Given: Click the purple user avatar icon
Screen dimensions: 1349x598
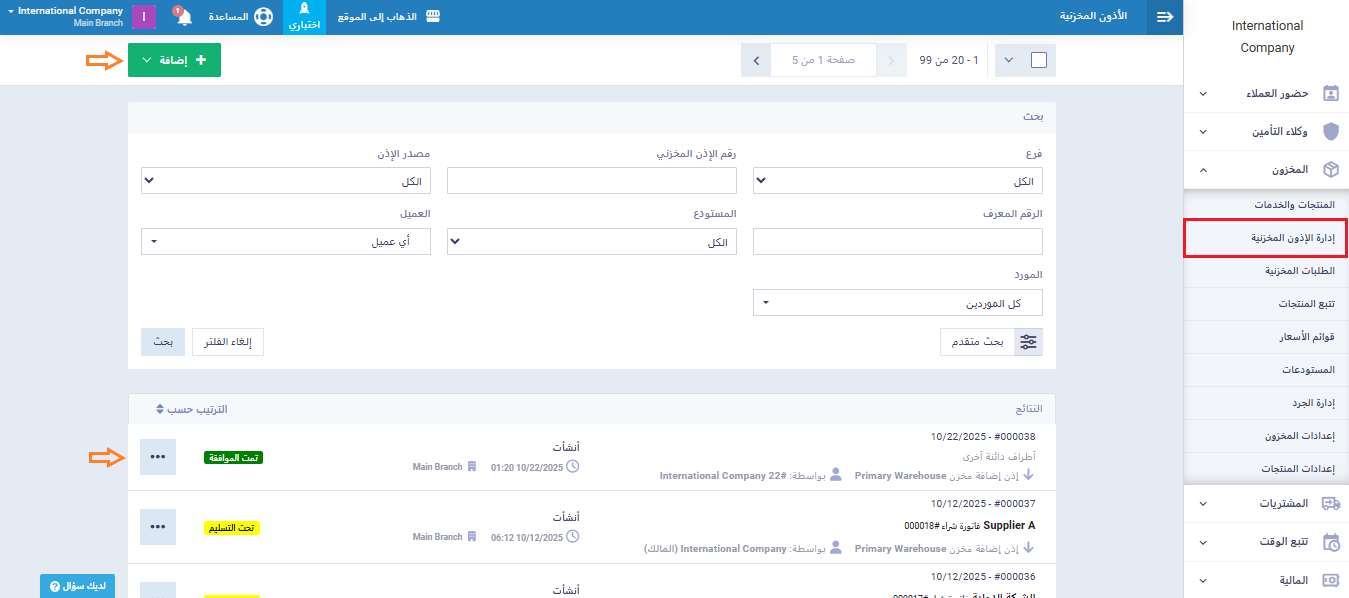Looking at the screenshot, I should (144, 17).
